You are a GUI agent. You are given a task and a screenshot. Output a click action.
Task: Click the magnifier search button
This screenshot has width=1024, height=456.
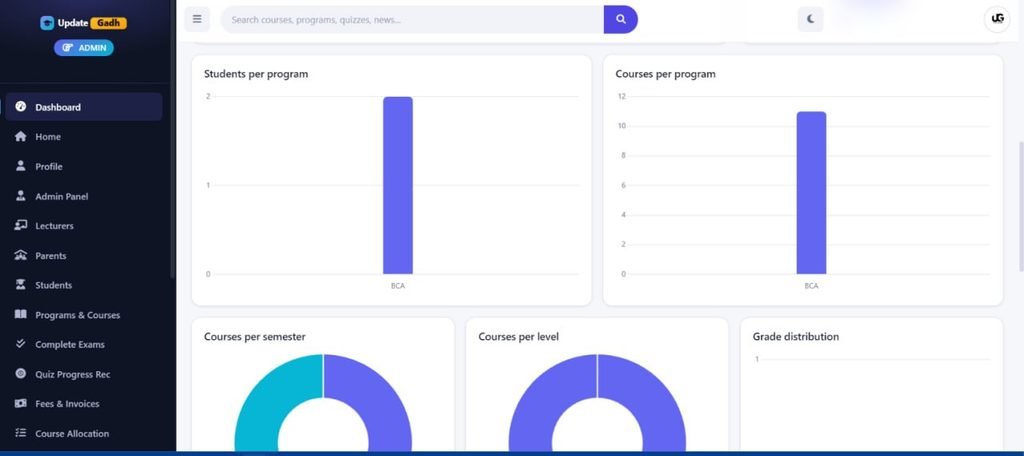tap(620, 20)
